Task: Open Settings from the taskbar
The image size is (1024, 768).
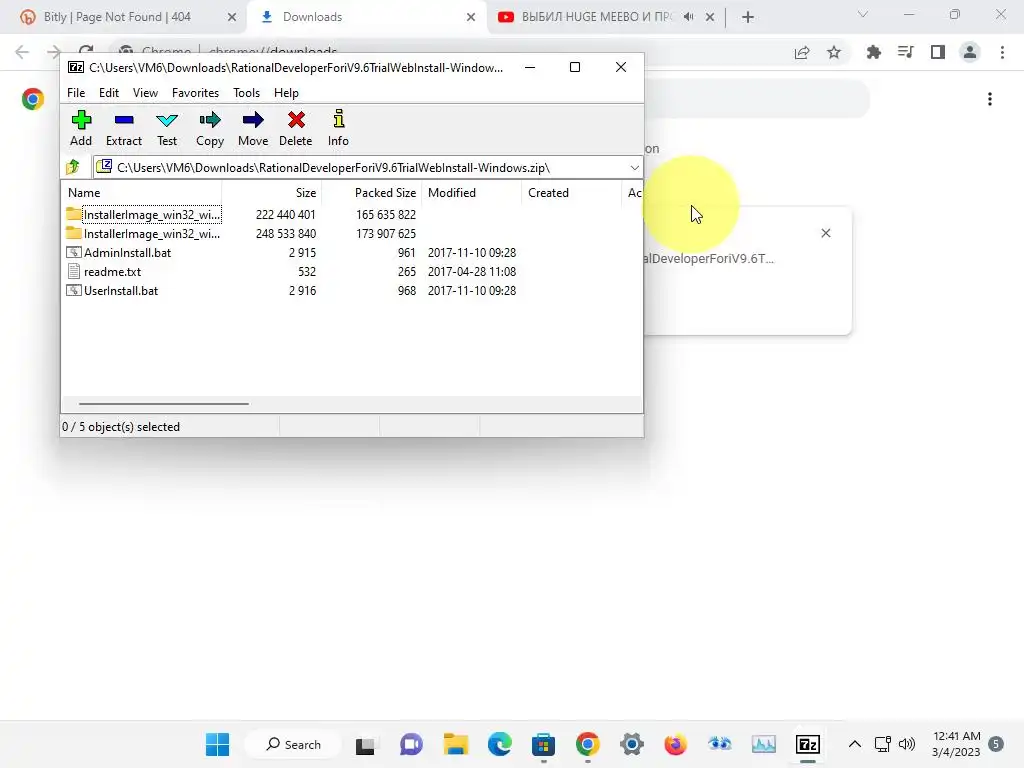Action: point(632,744)
